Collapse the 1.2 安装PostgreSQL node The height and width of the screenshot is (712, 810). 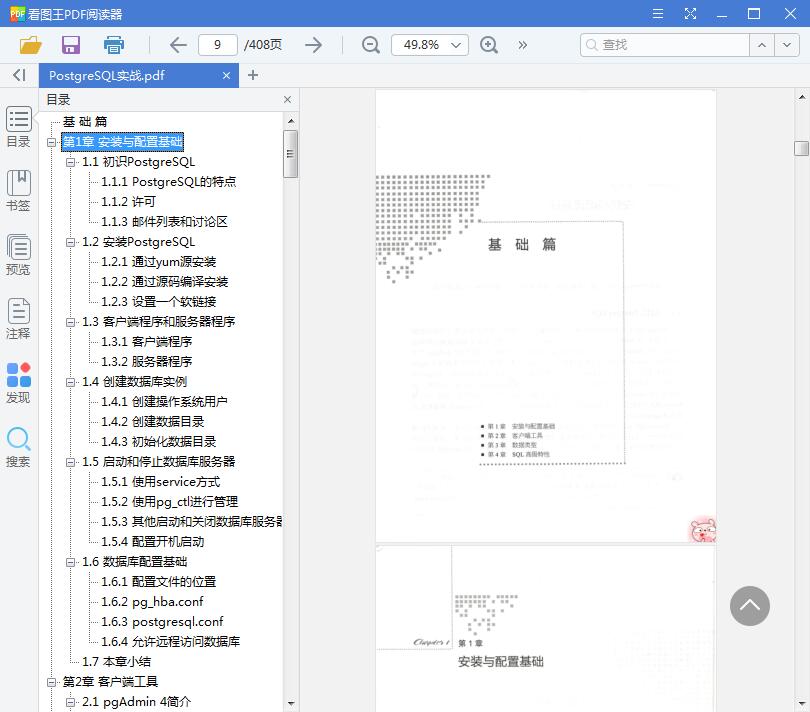click(70, 242)
